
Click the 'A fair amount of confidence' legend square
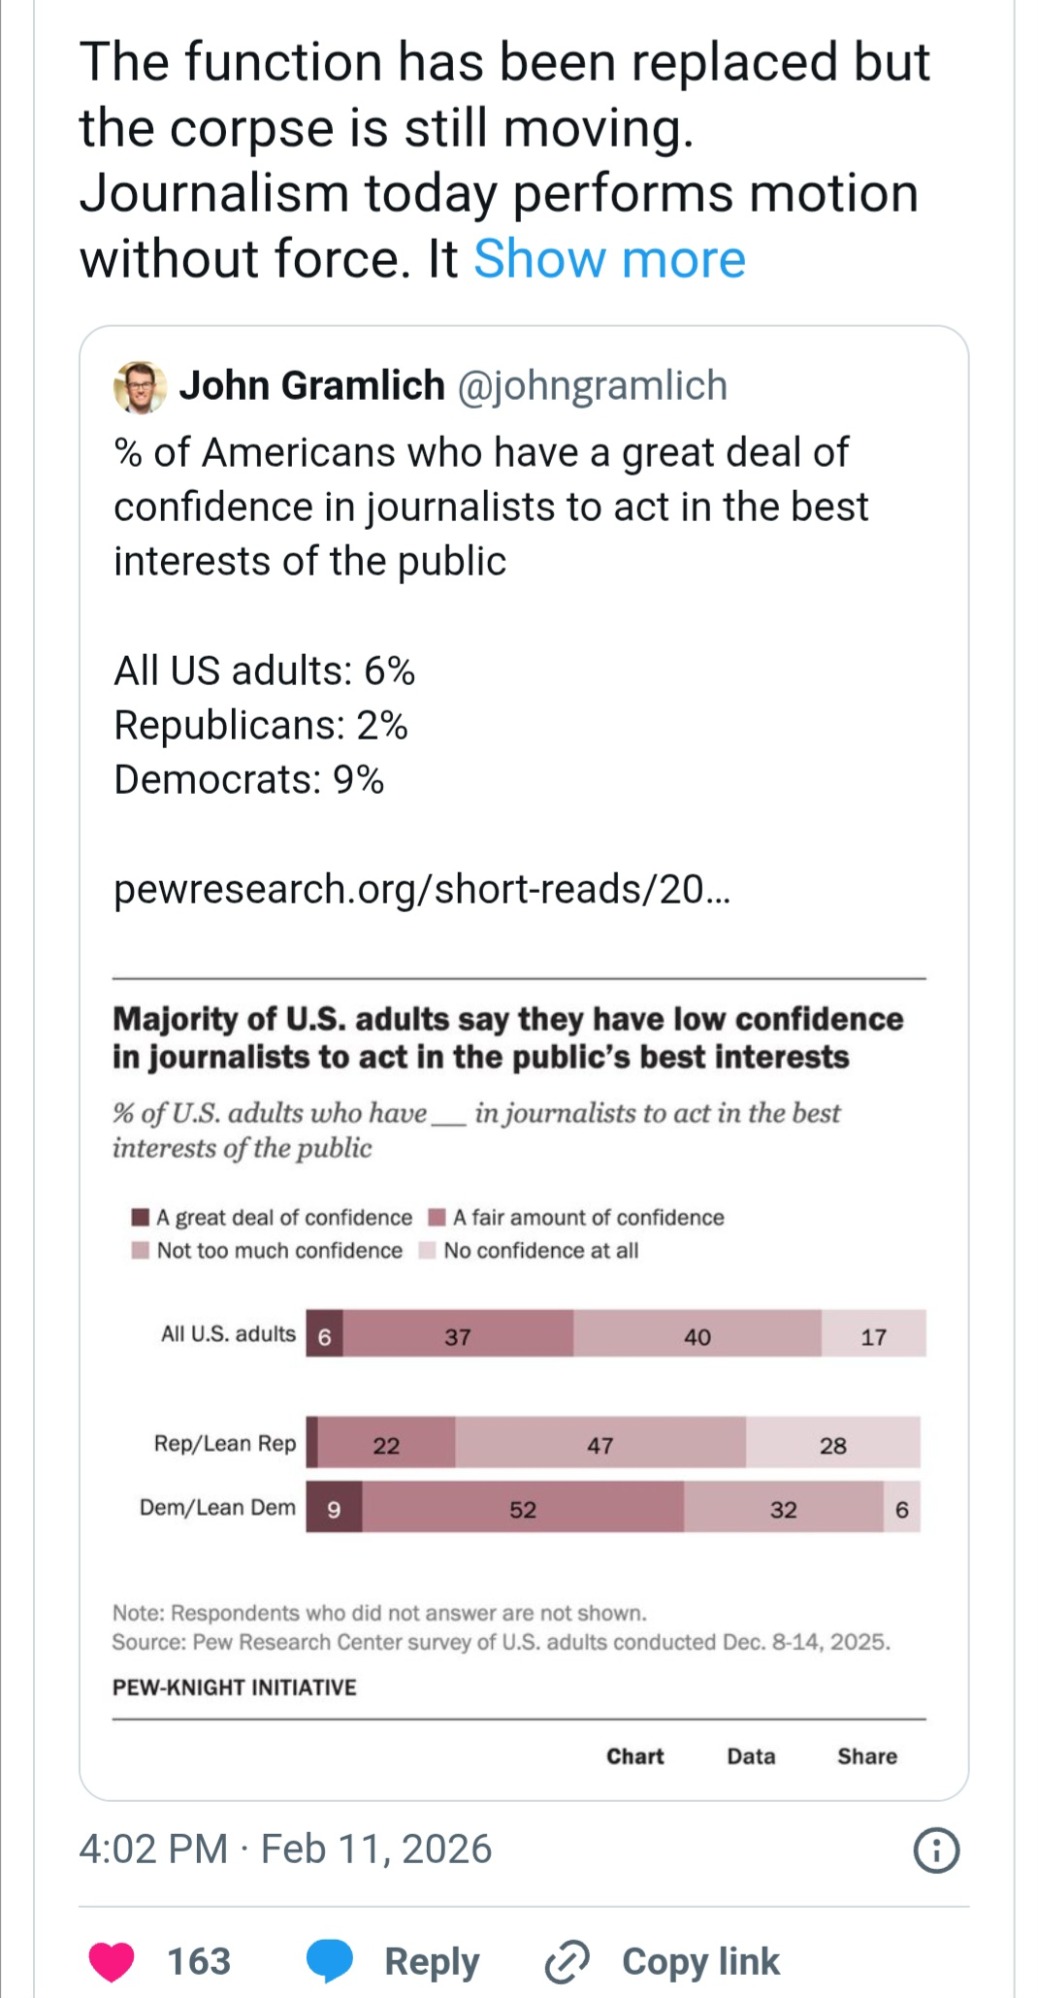437,1217
